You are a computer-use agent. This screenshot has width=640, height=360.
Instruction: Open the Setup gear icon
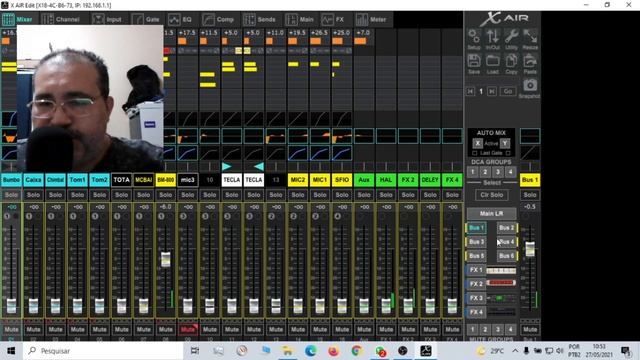pyautogui.click(x=474, y=39)
